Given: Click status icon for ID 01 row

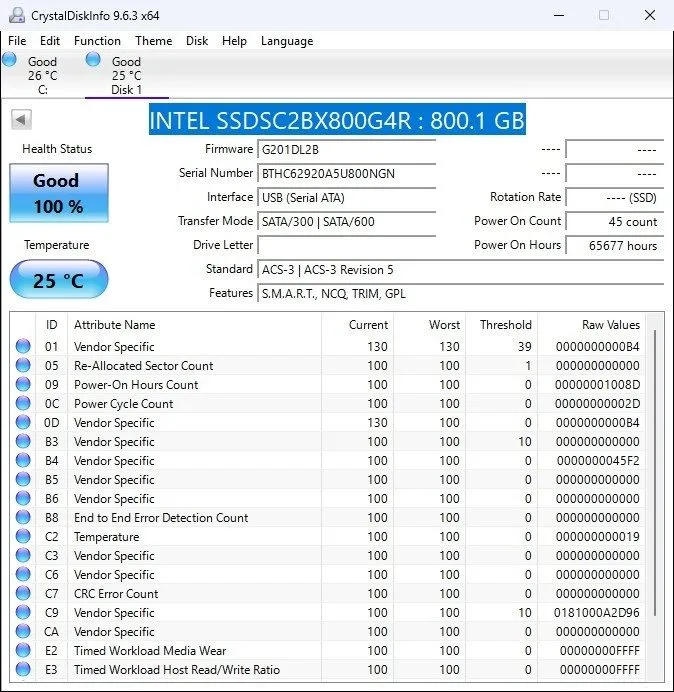Looking at the screenshot, I should (23, 346).
